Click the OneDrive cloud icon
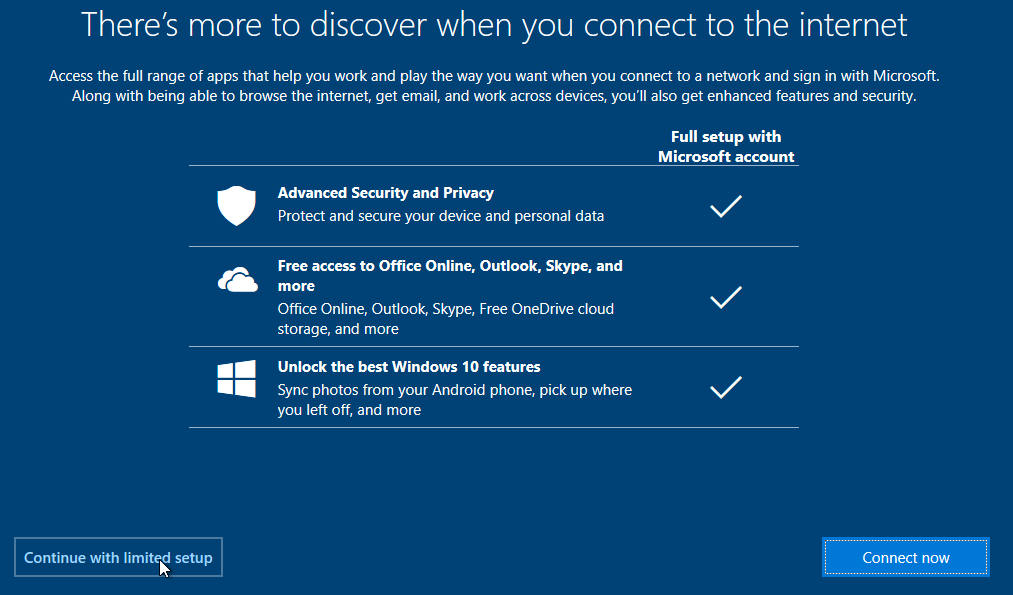Image resolution: width=1013 pixels, height=595 pixels. pyautogui.click(x=237, y=280)
